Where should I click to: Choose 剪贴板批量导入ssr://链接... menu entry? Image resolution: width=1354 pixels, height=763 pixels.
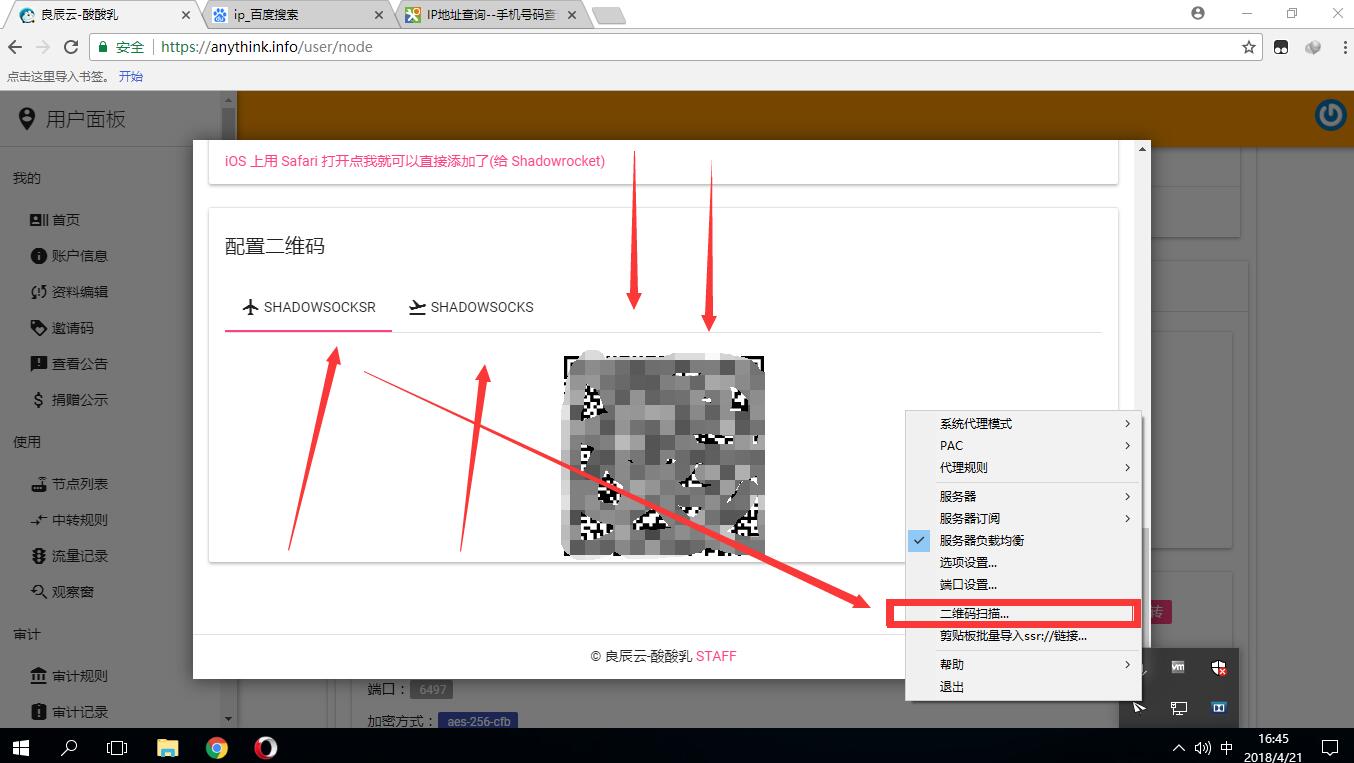click(x=1012, y=636)
